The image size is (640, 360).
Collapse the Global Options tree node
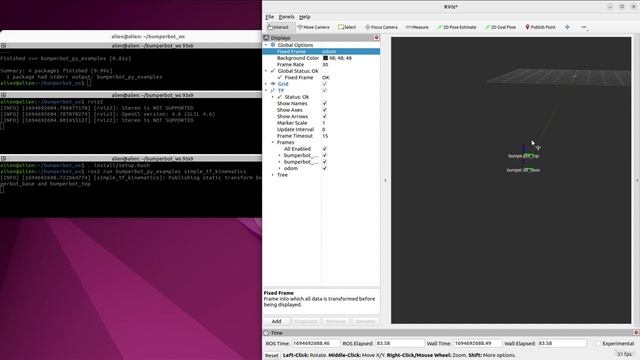tap(266, 45)
